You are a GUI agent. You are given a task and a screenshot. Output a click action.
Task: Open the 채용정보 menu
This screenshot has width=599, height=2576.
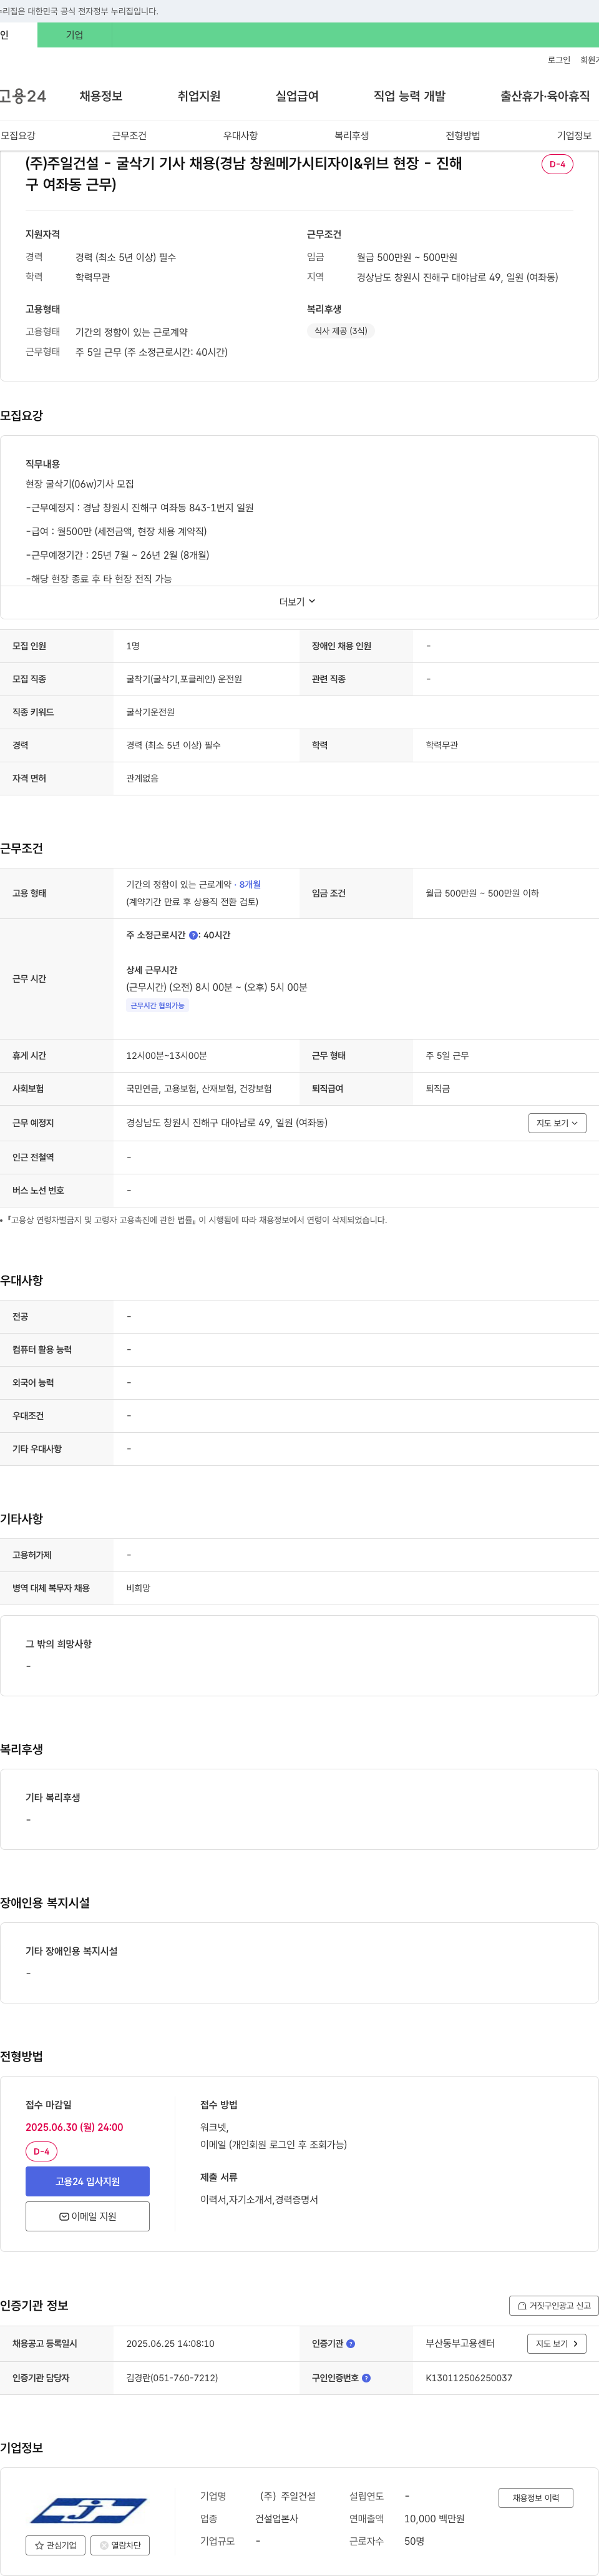point(101,96)
